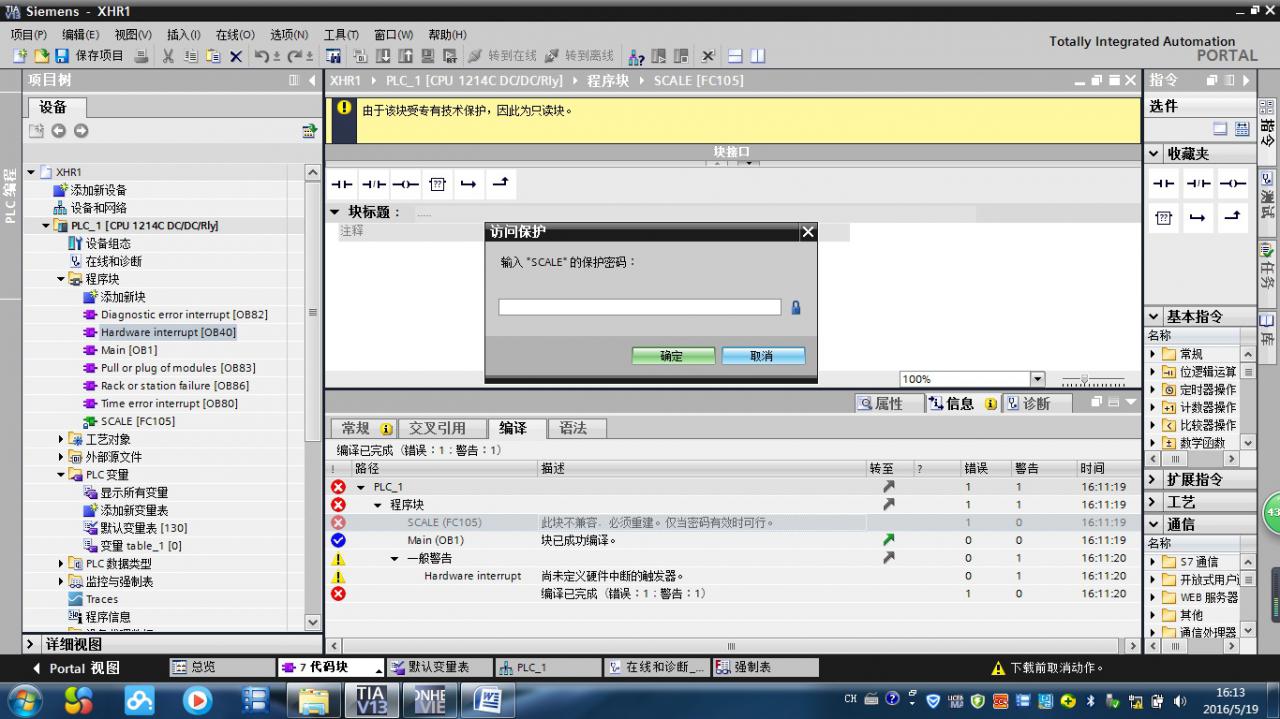Open 强制表 in bottom editor bar
1280x719 pixels.
click(x=765, y=668)
